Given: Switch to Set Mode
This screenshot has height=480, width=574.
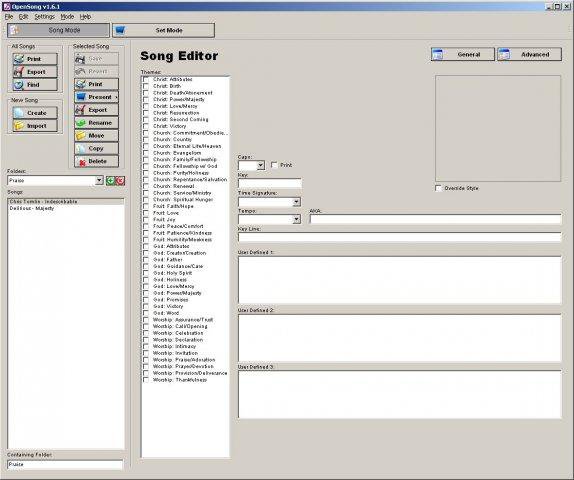Looking at the screenshot, I should pos(163,30).
